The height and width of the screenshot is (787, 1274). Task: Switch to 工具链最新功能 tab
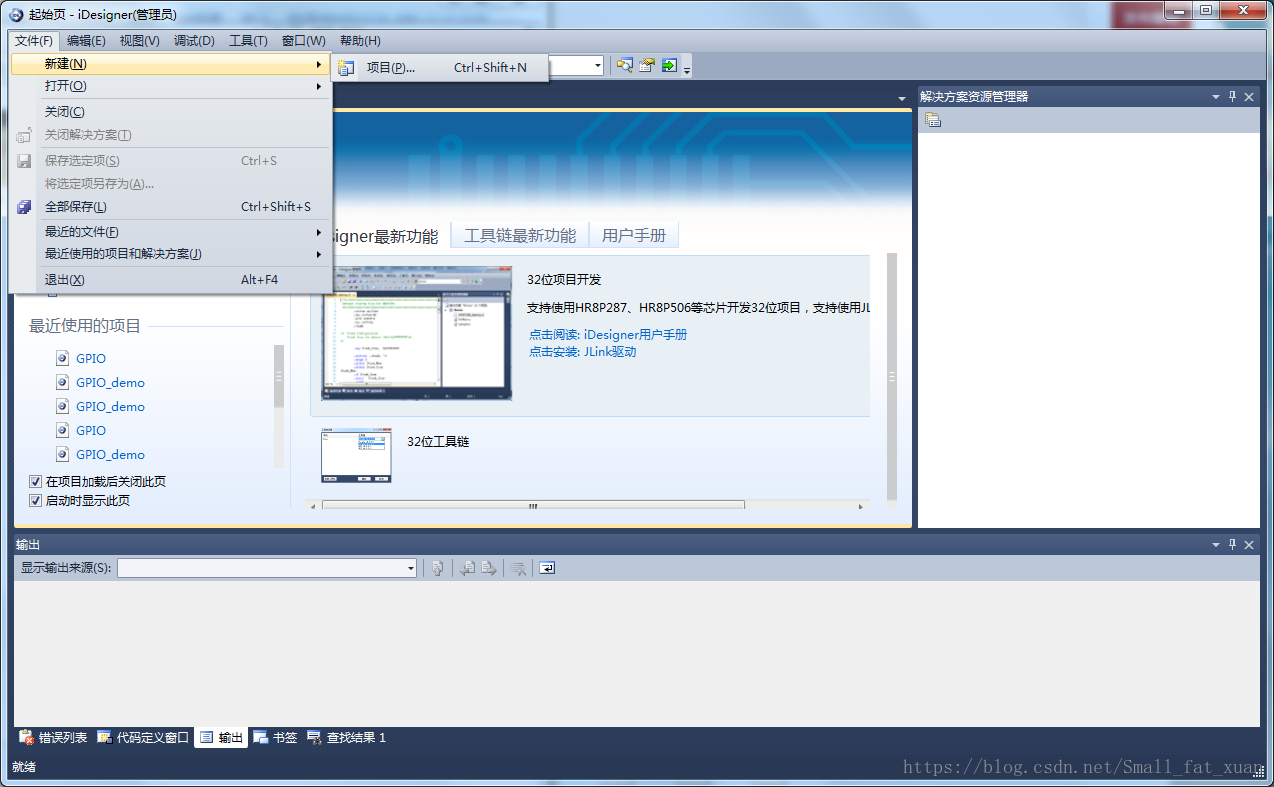[520, 236]
